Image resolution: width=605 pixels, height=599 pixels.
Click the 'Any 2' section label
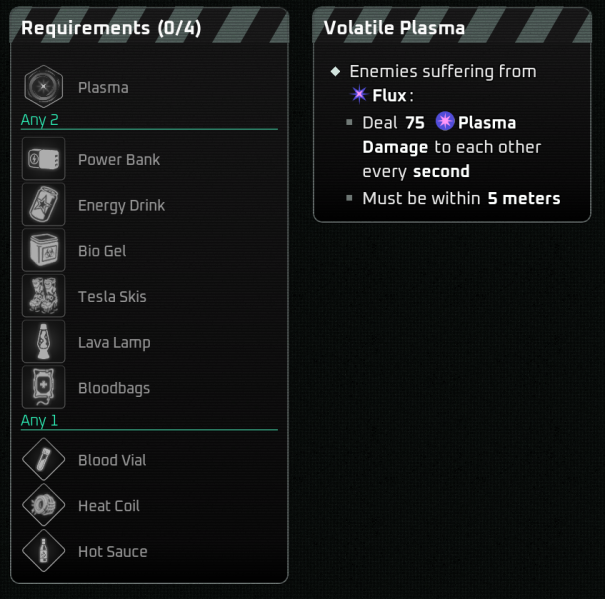pyautogui.click(x=40, y=120)
